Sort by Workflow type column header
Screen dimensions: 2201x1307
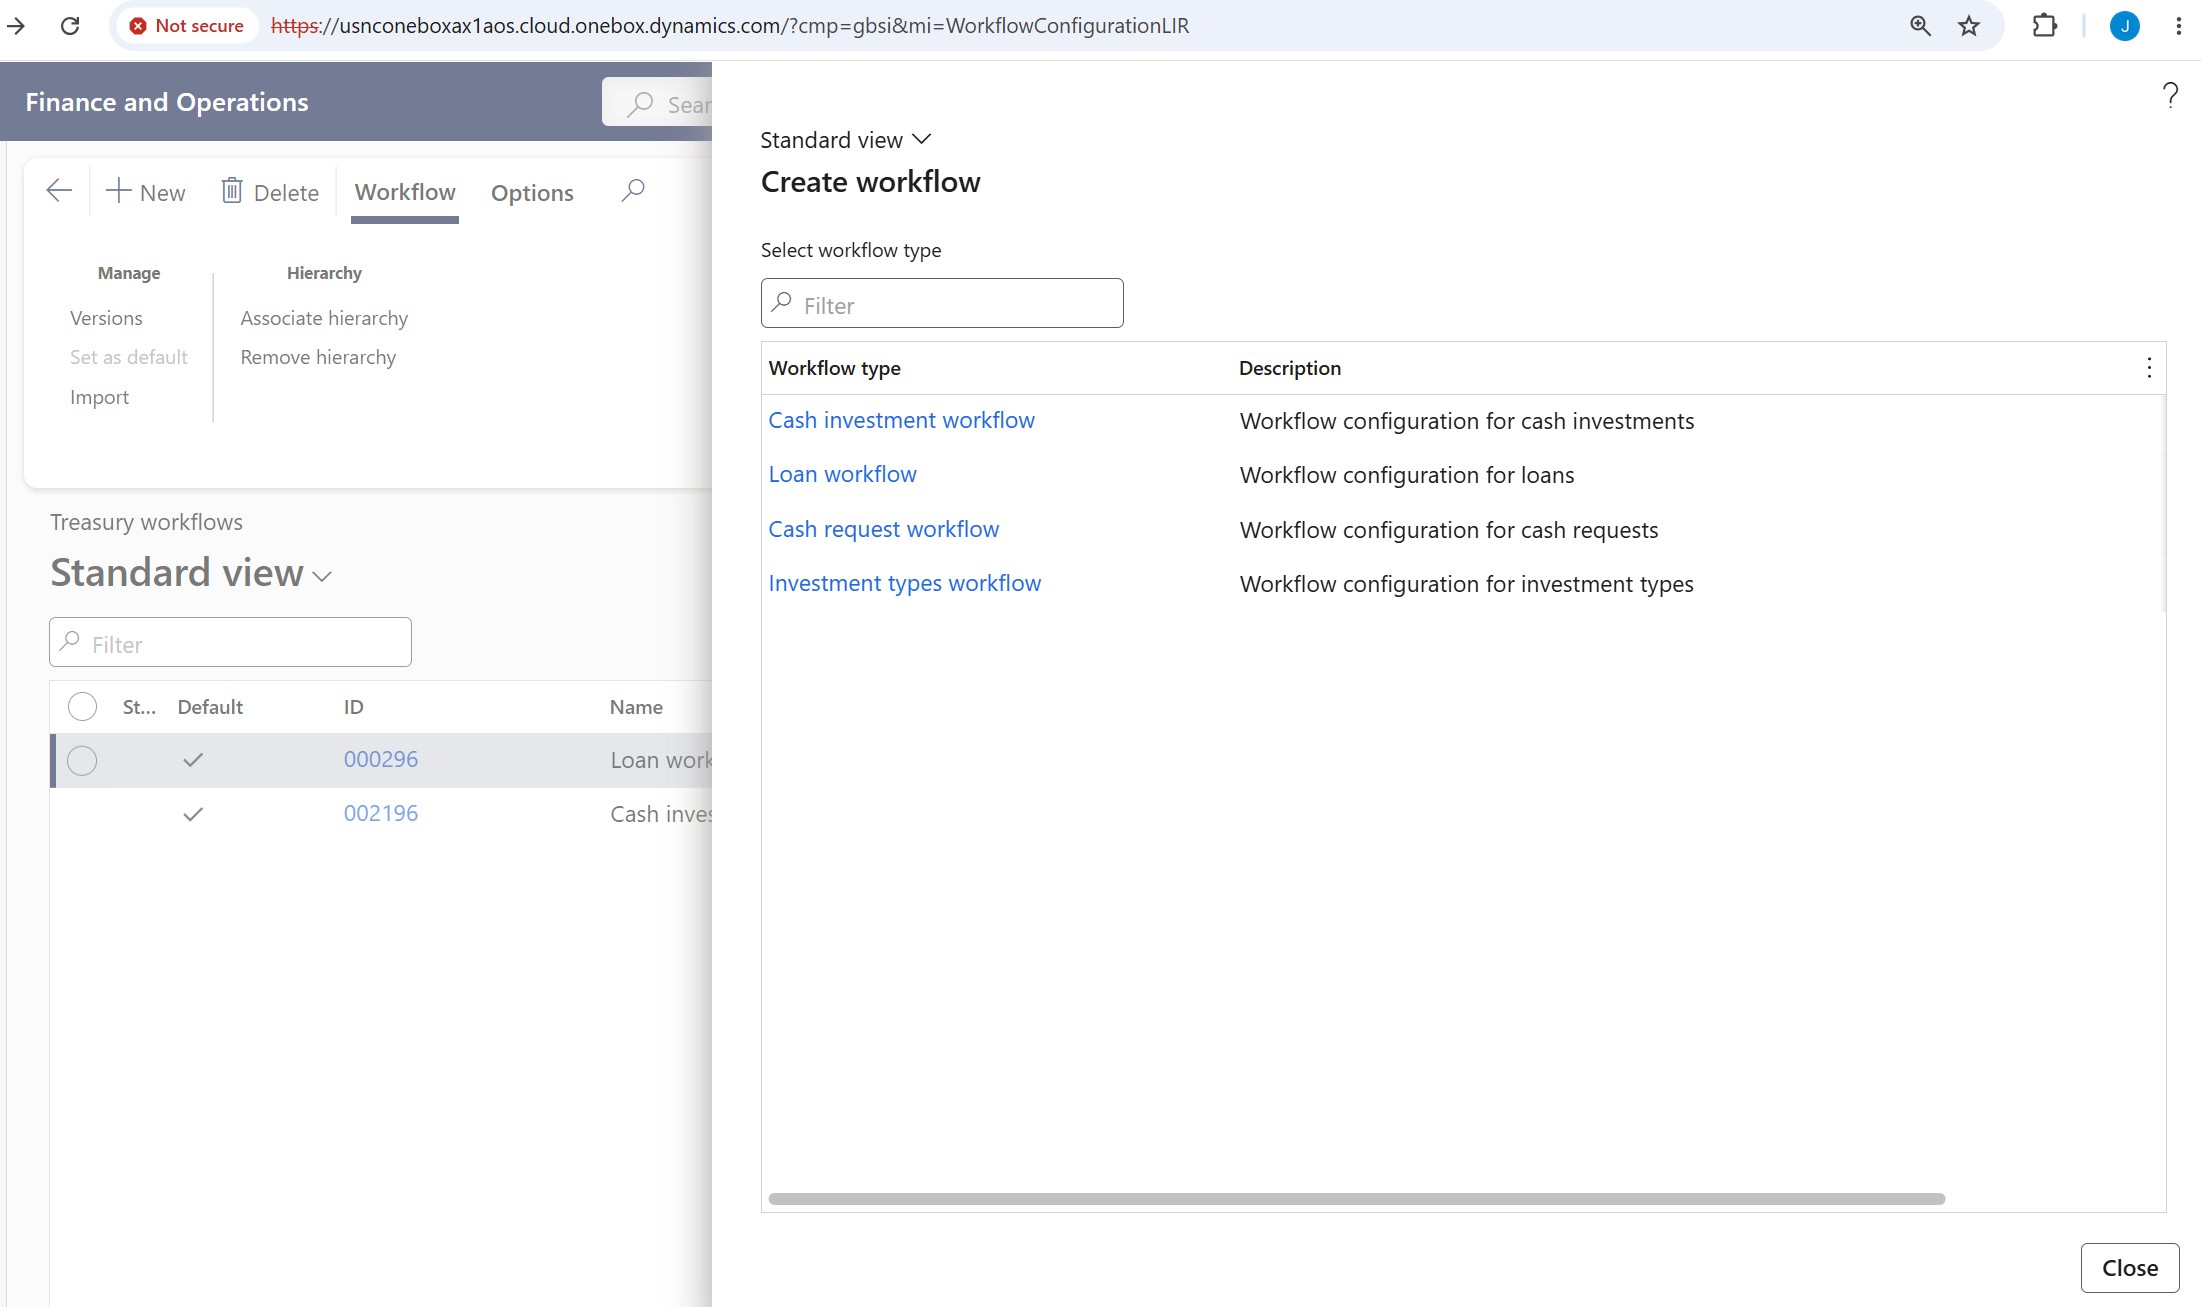834,368
